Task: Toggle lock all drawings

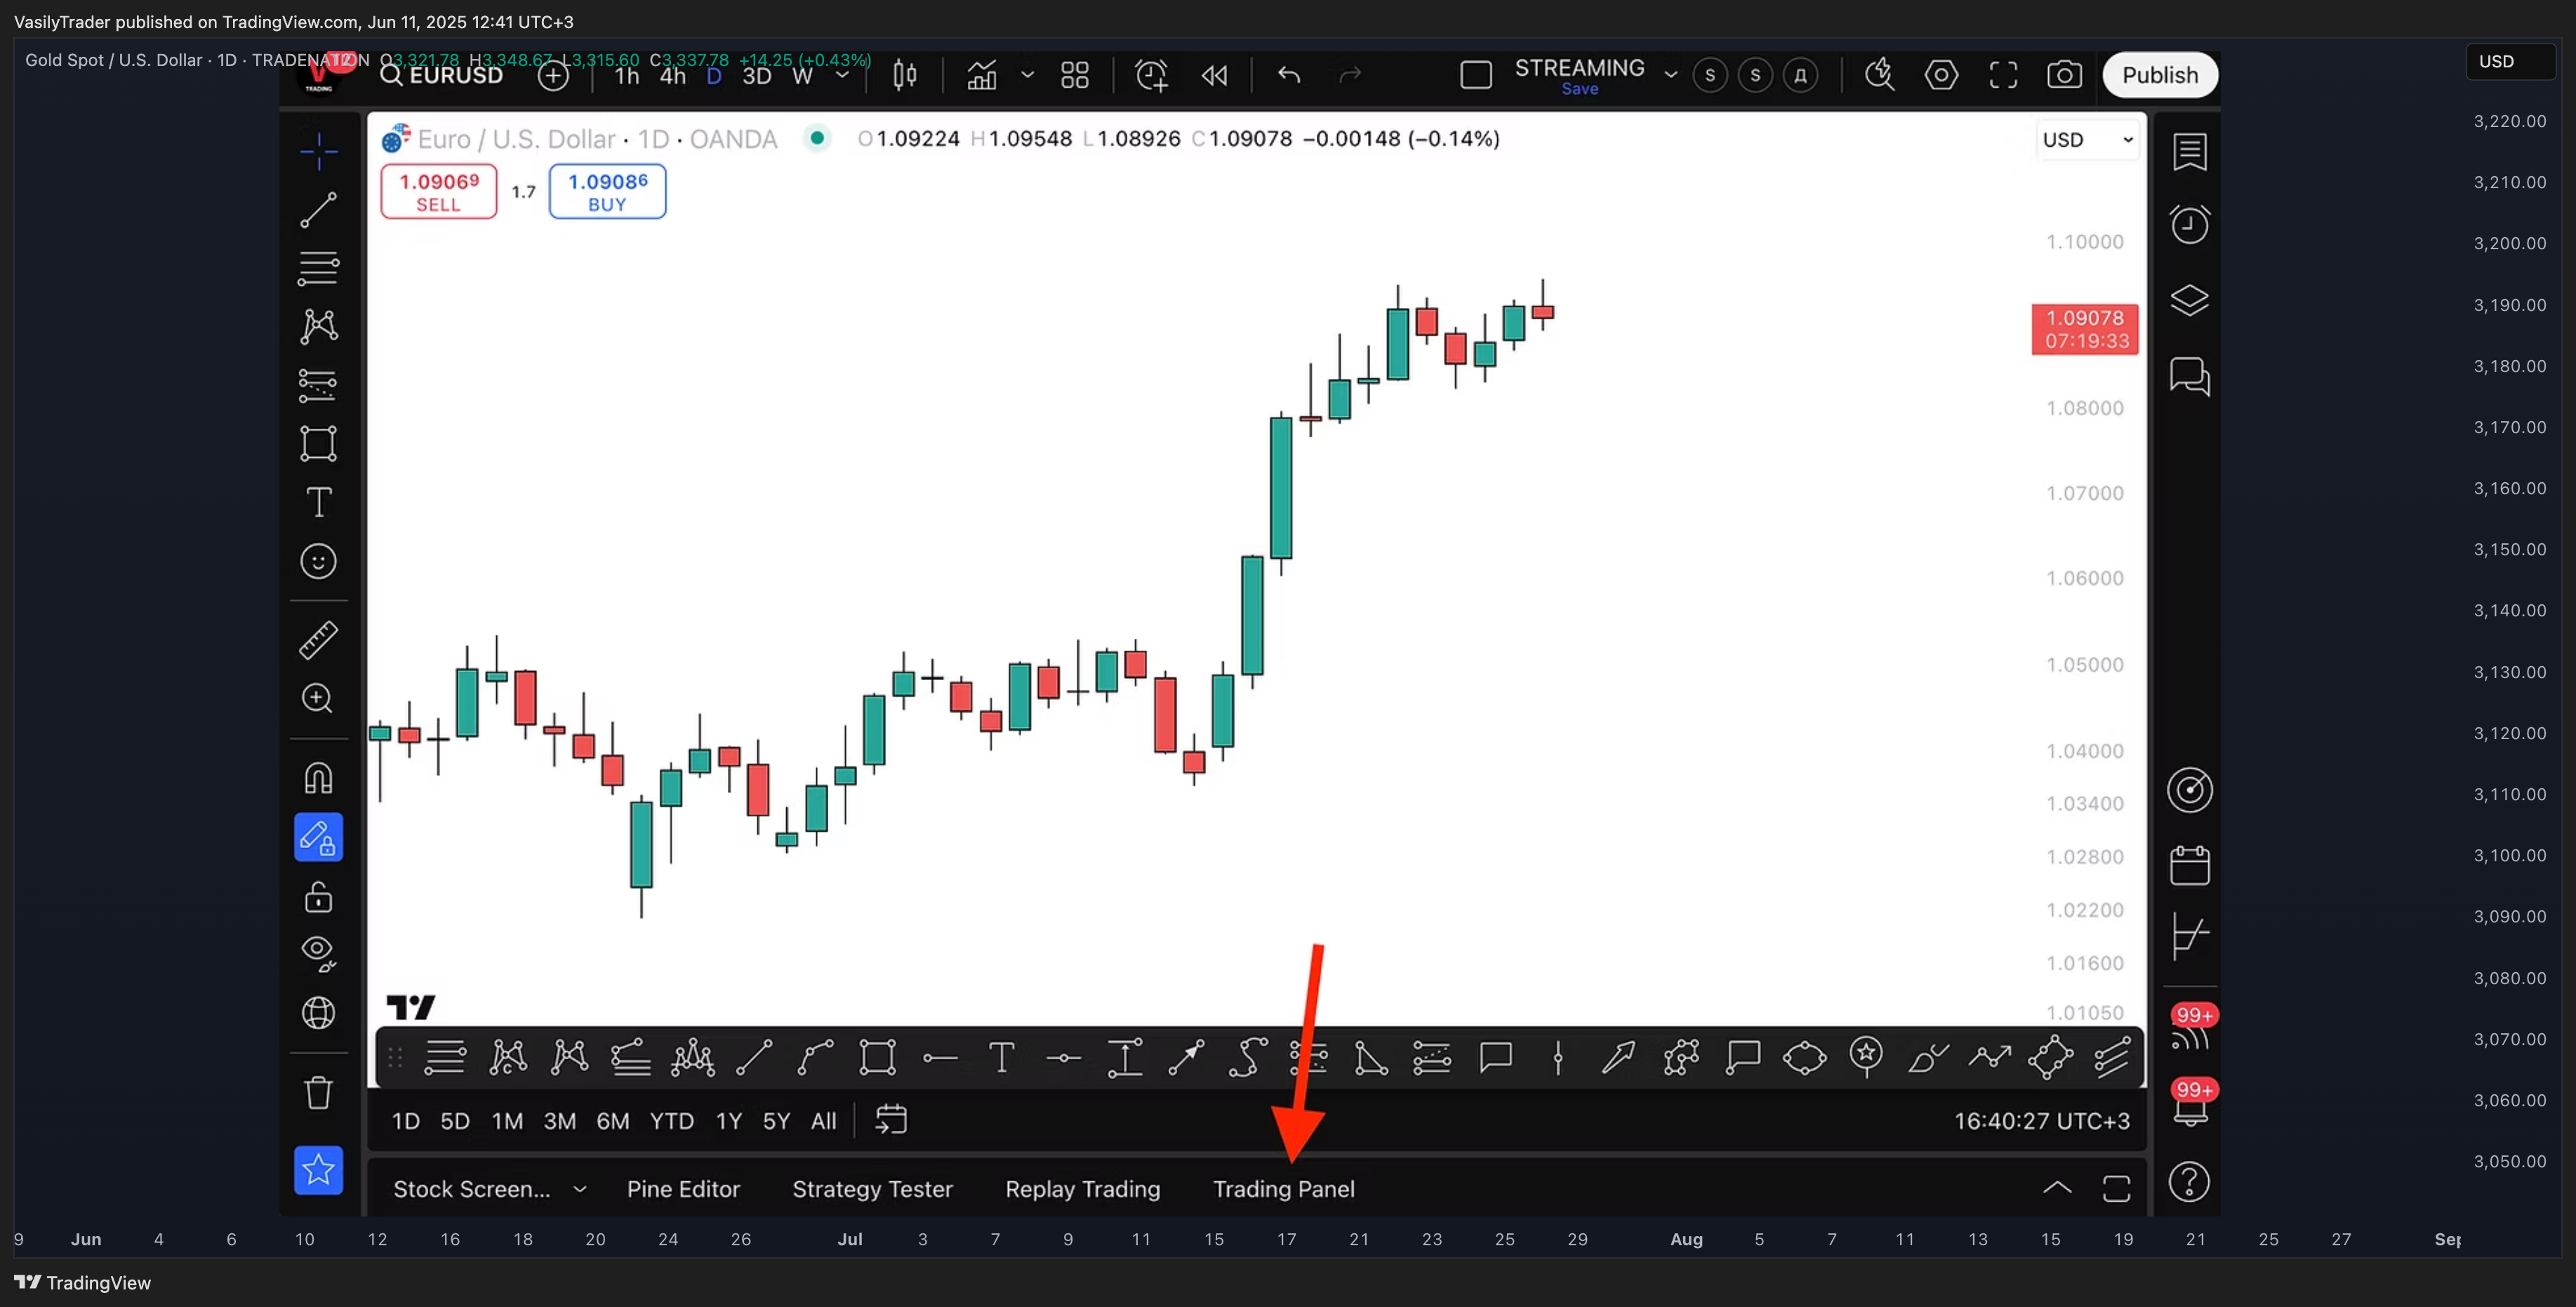Action: tap(319, 897)
